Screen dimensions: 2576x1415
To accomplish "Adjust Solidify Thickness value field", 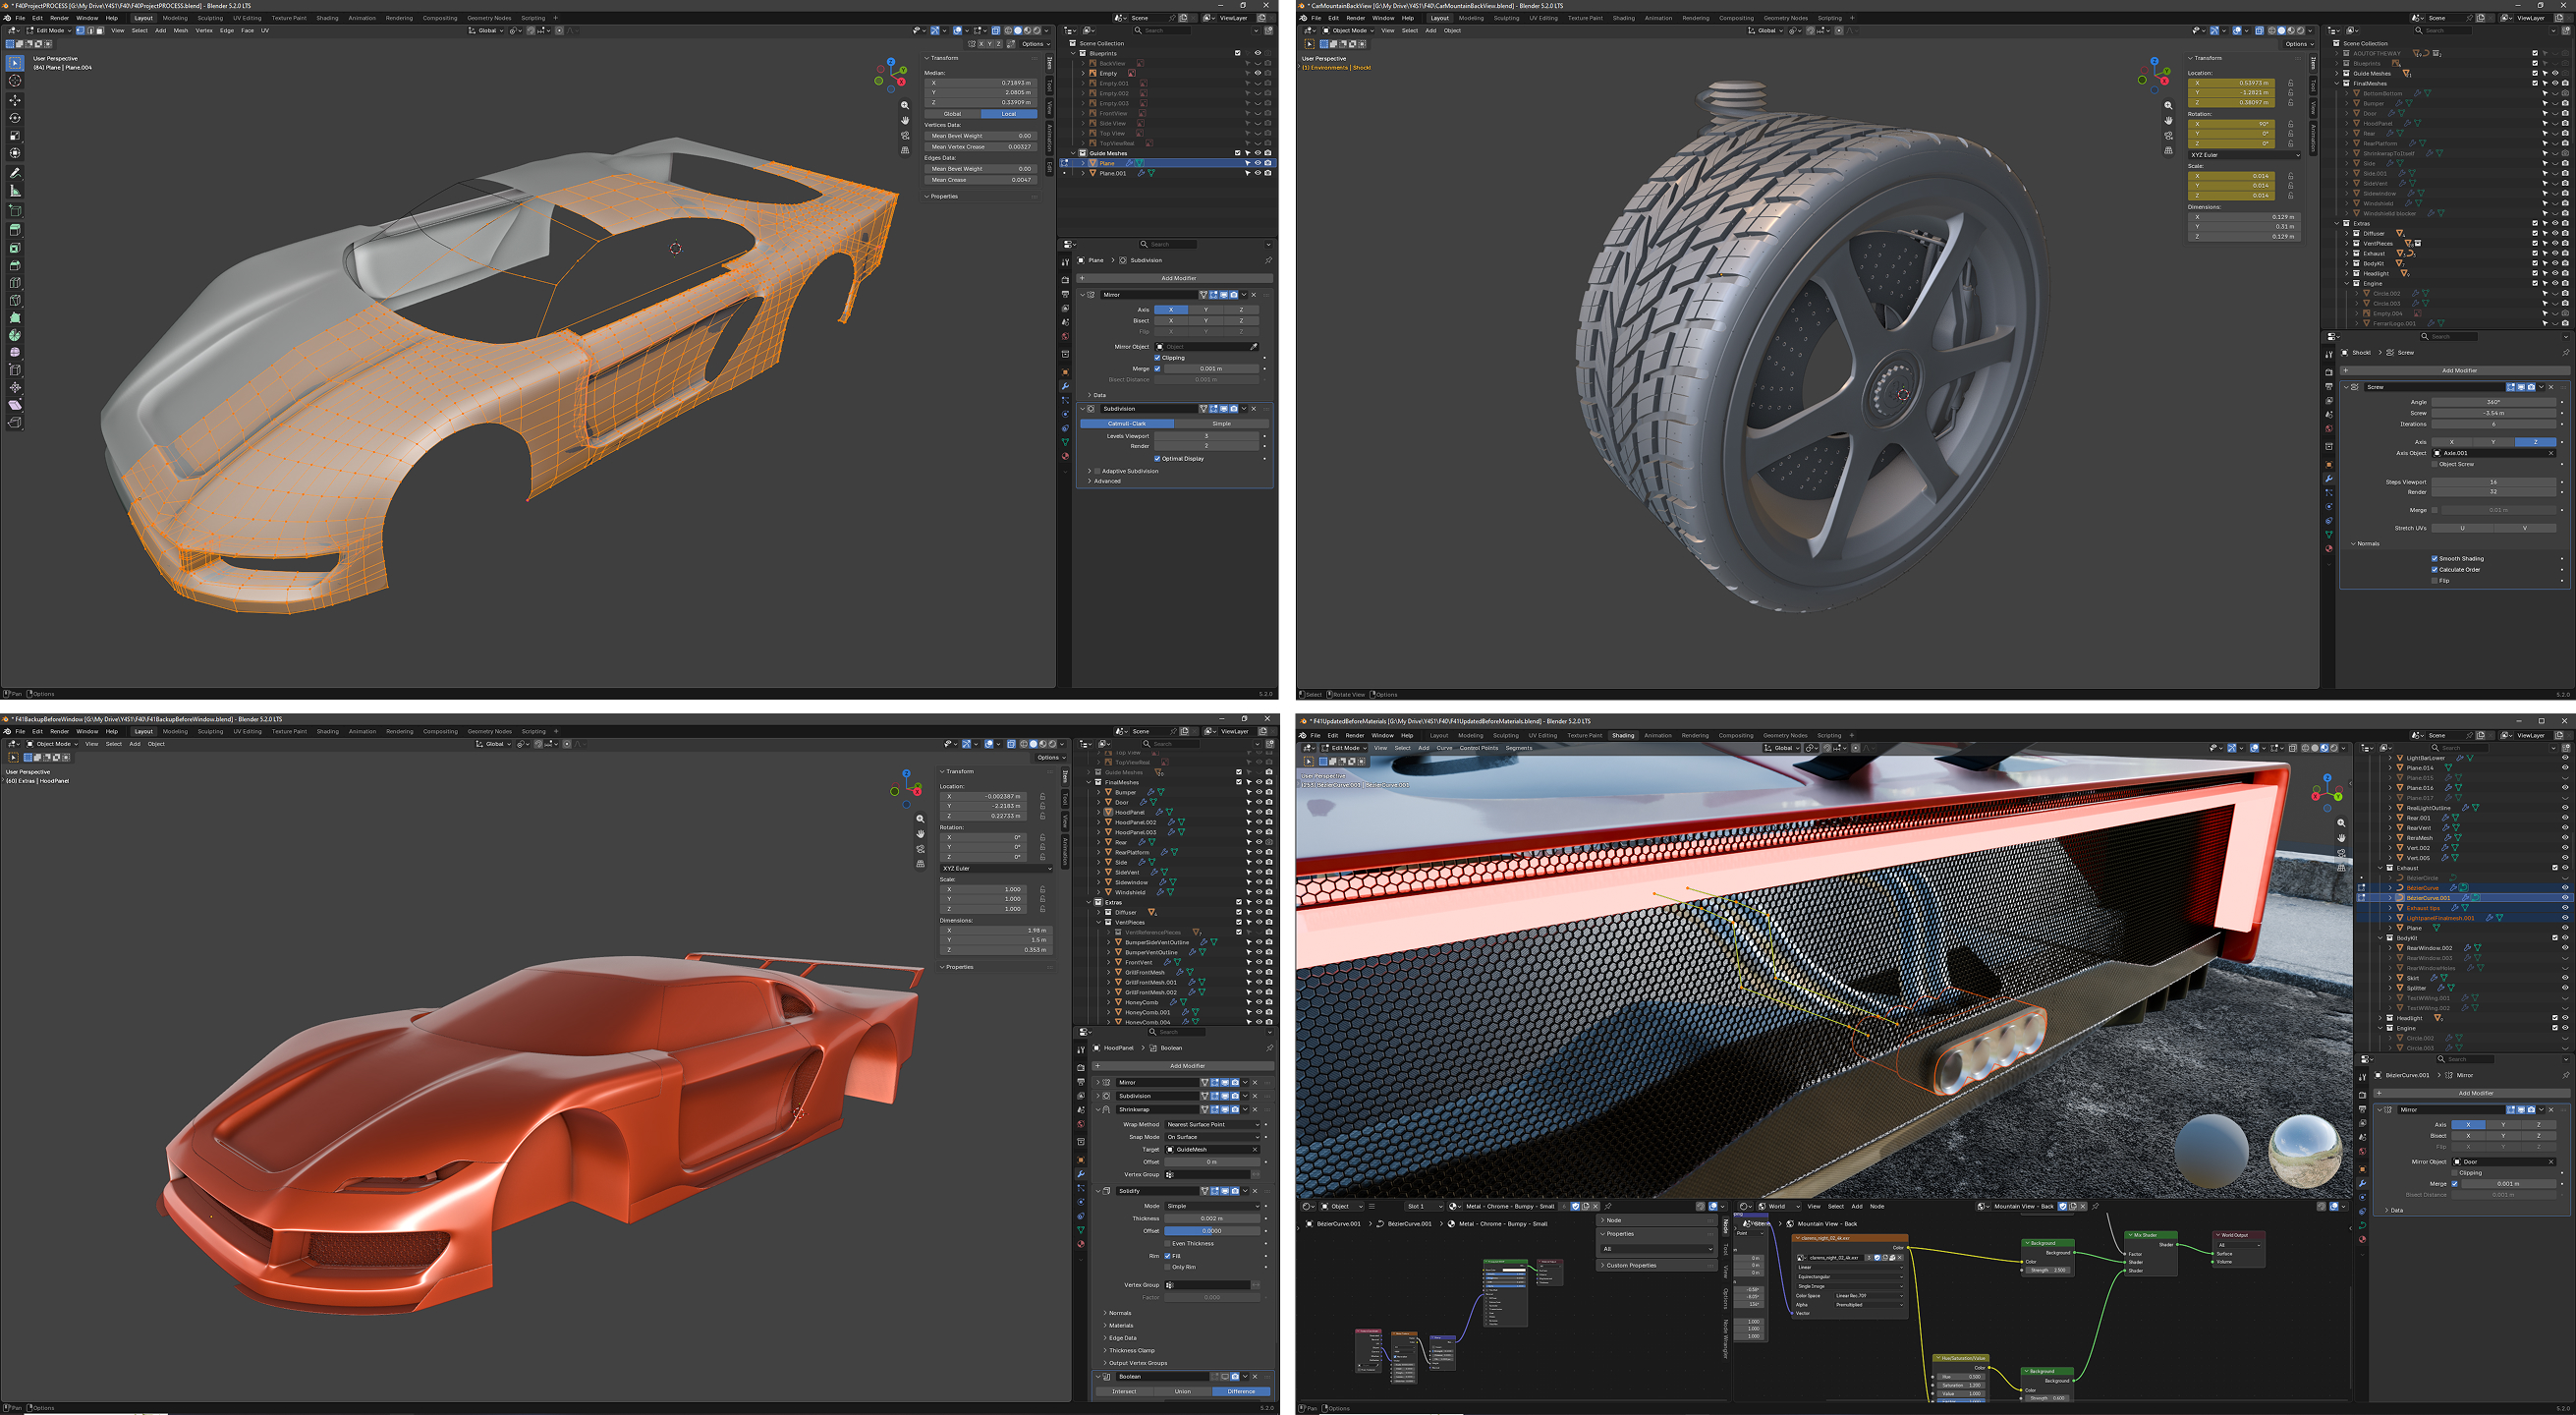I will [x=1212, y=1219].
